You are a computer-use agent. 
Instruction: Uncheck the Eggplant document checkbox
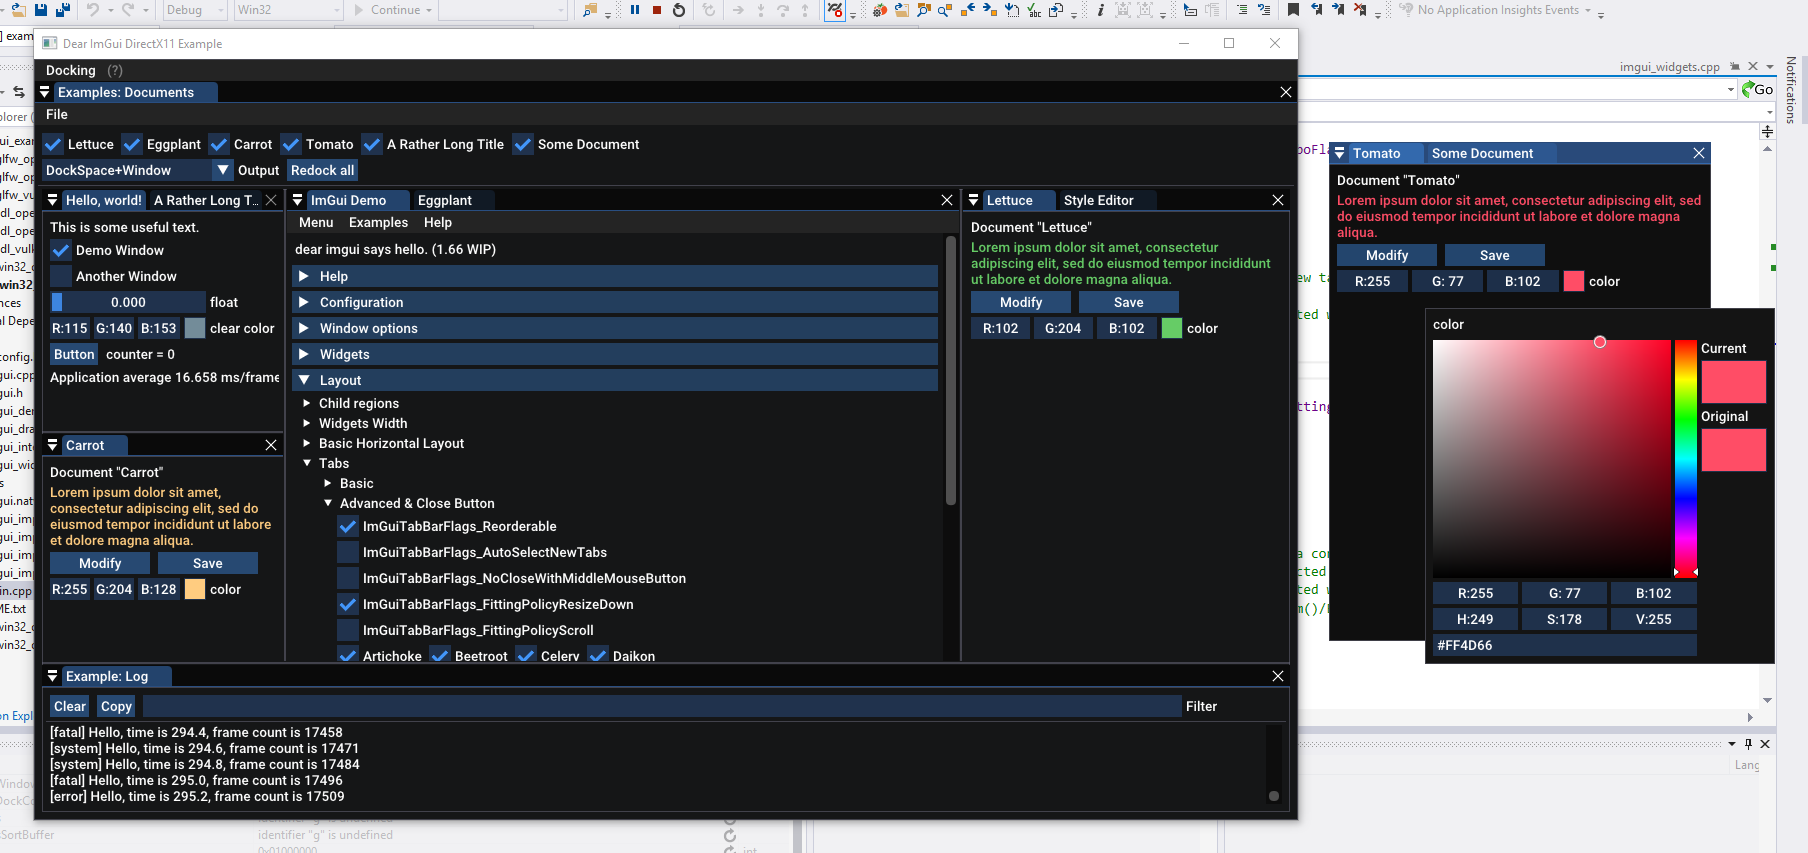[132, 144]
